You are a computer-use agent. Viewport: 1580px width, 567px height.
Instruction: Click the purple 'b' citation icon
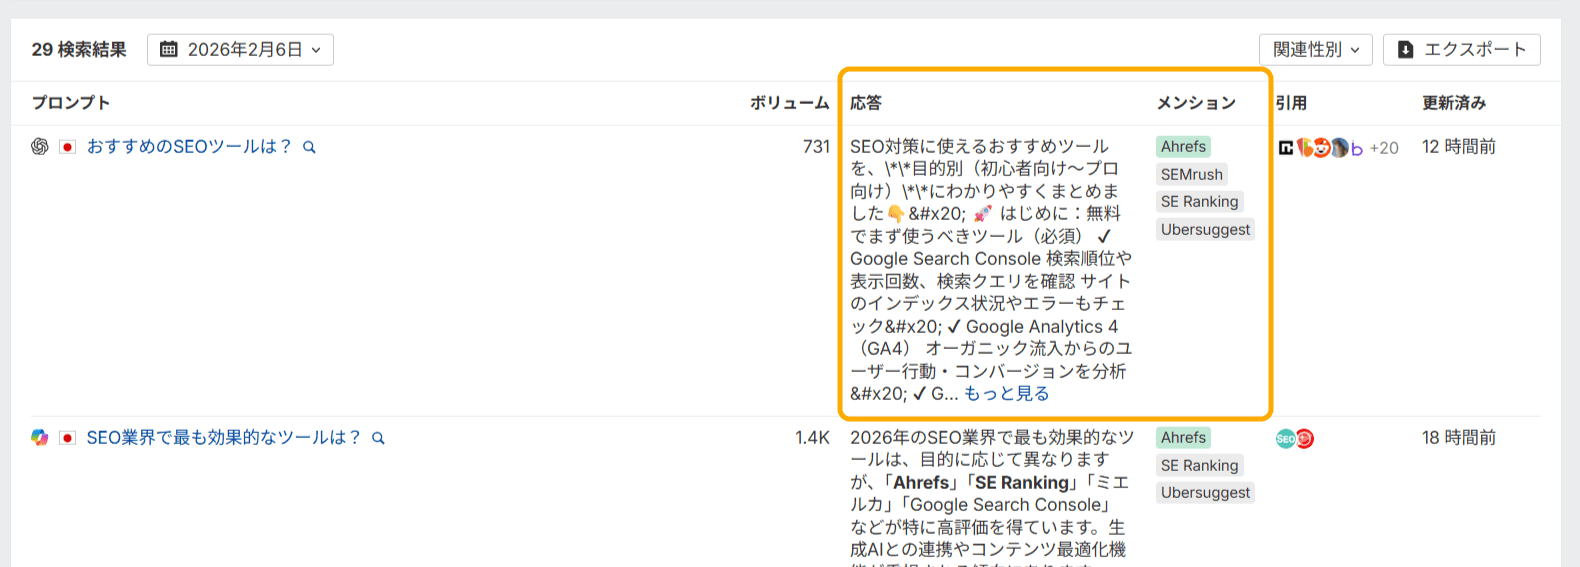coord(1357,148)
